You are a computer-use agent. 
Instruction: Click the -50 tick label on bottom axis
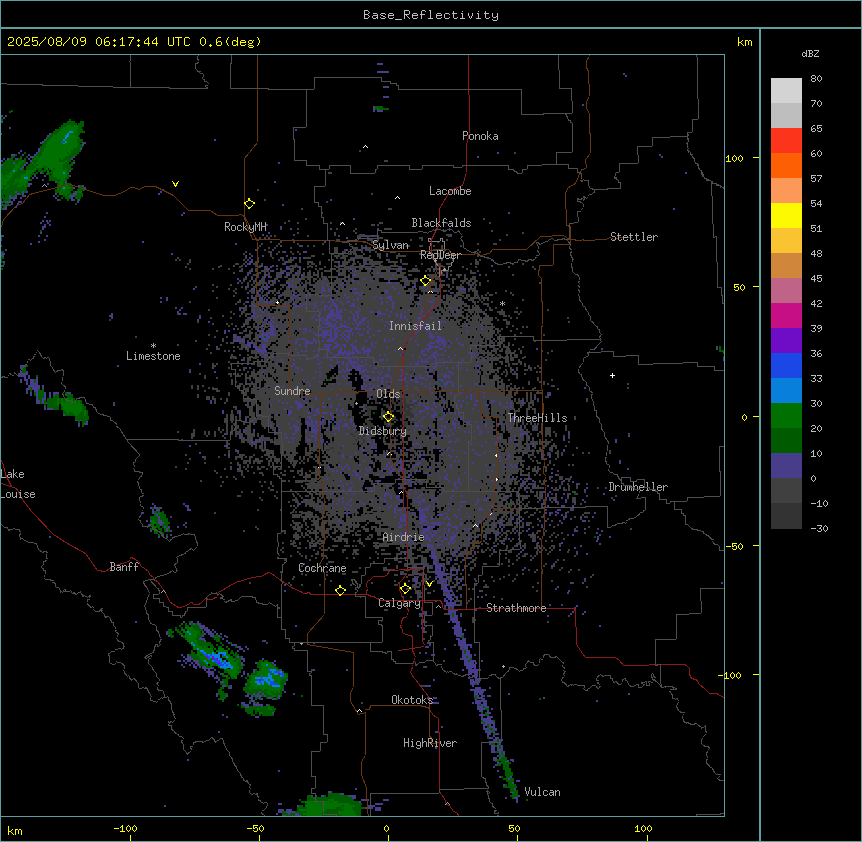click(x=255, y=828)
